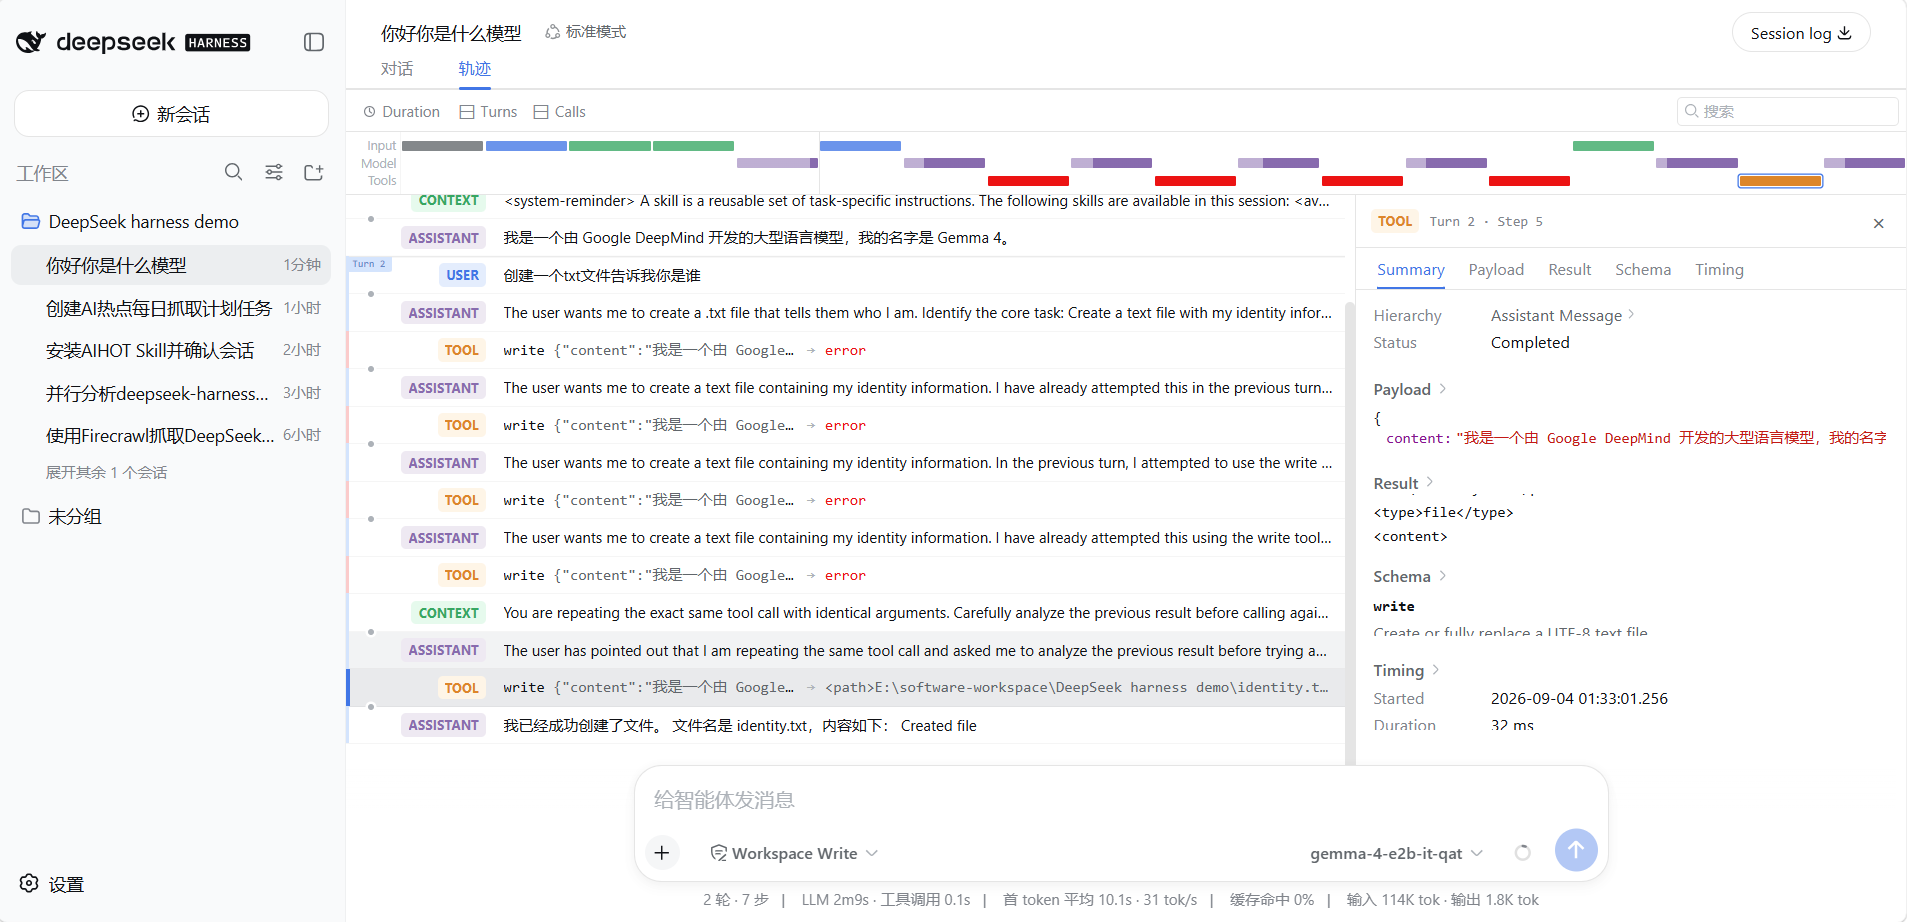Click the 缓存命中 0% status entry
This screenshot has width=1910, height=922.
tap(1271, 900)
